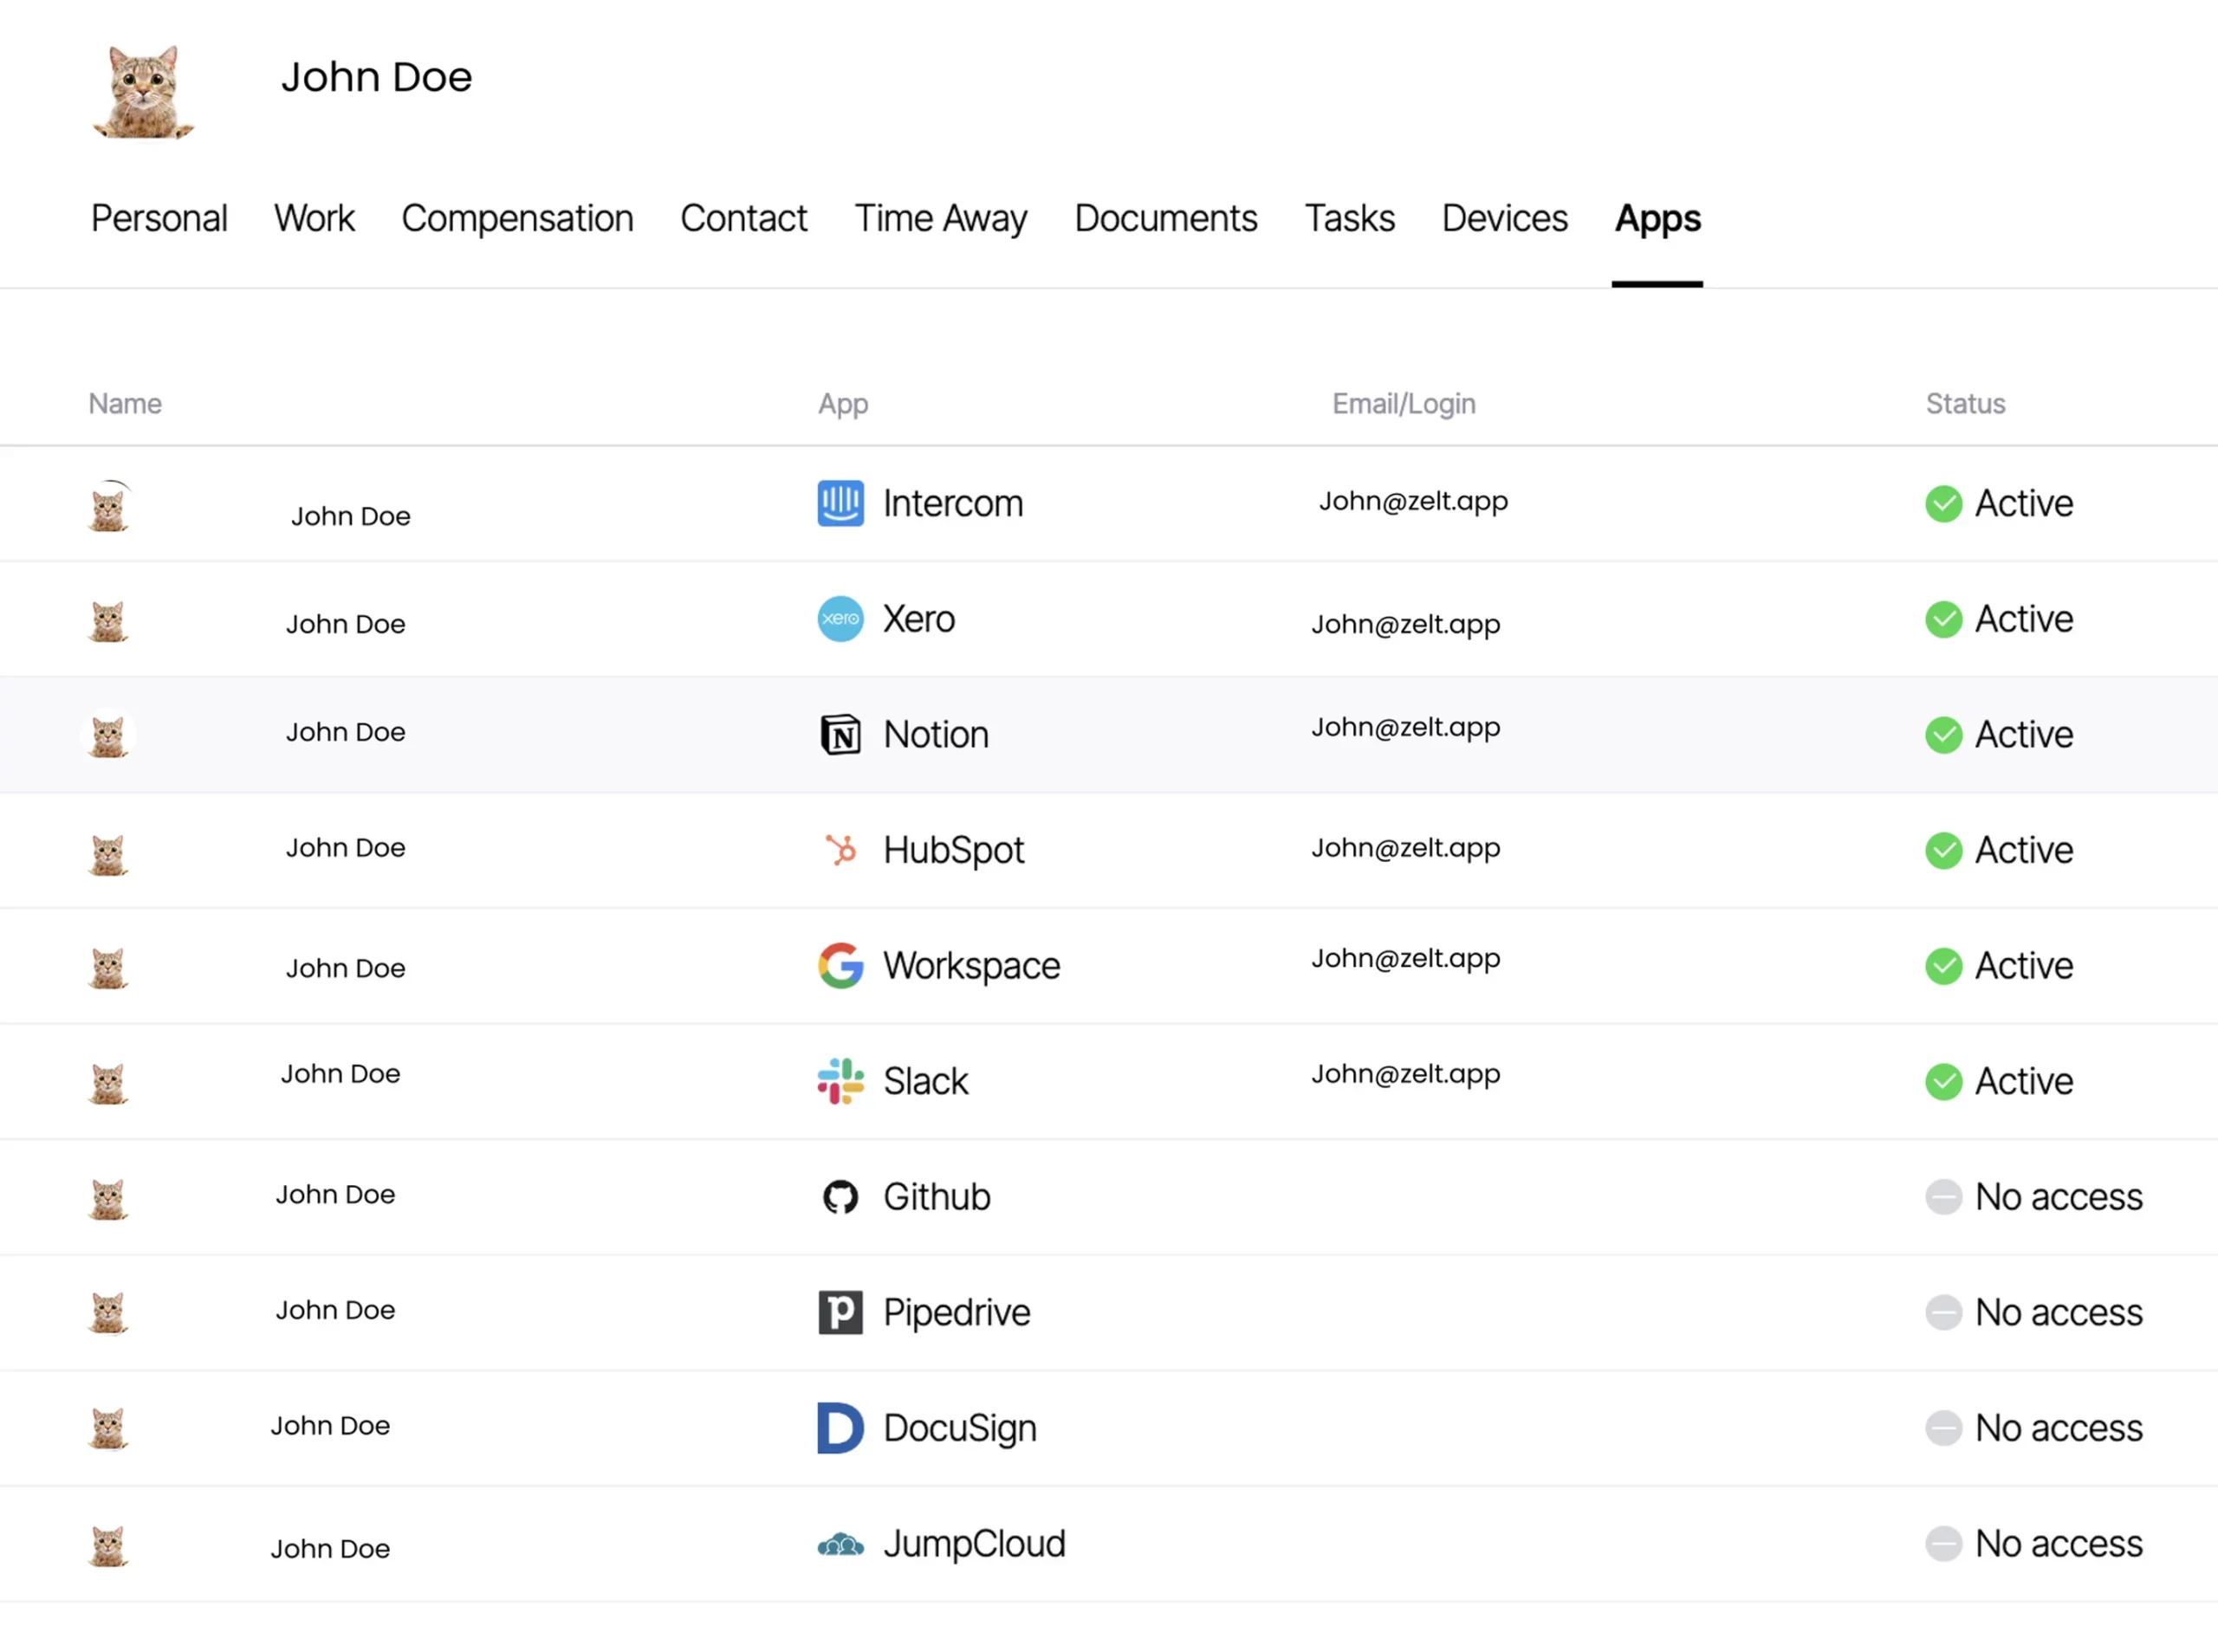
Task: Click the green Active check on Notion row
Action: (1943, 735)
